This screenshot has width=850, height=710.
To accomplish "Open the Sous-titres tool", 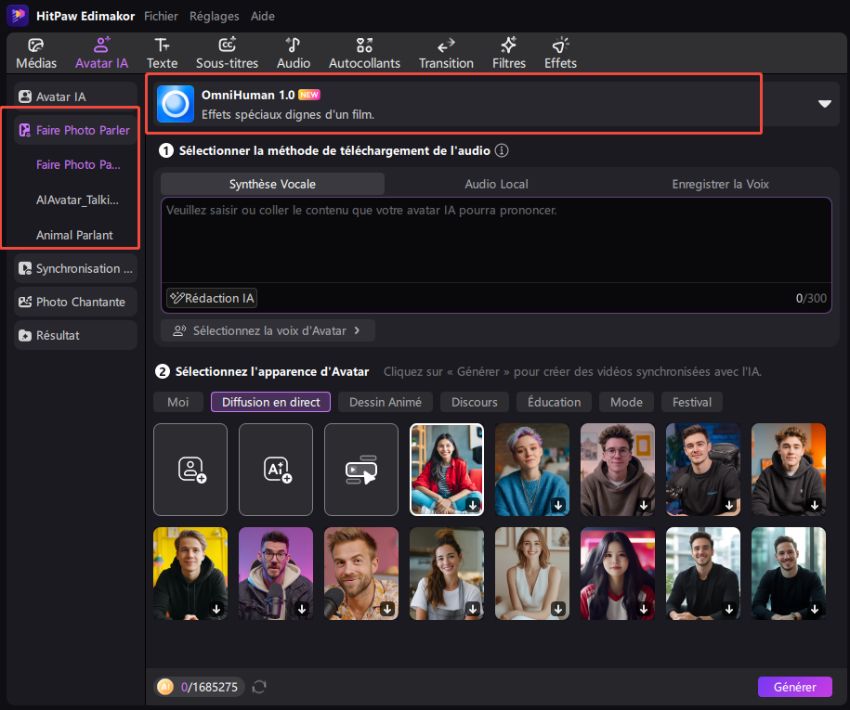I will [227, 45].
